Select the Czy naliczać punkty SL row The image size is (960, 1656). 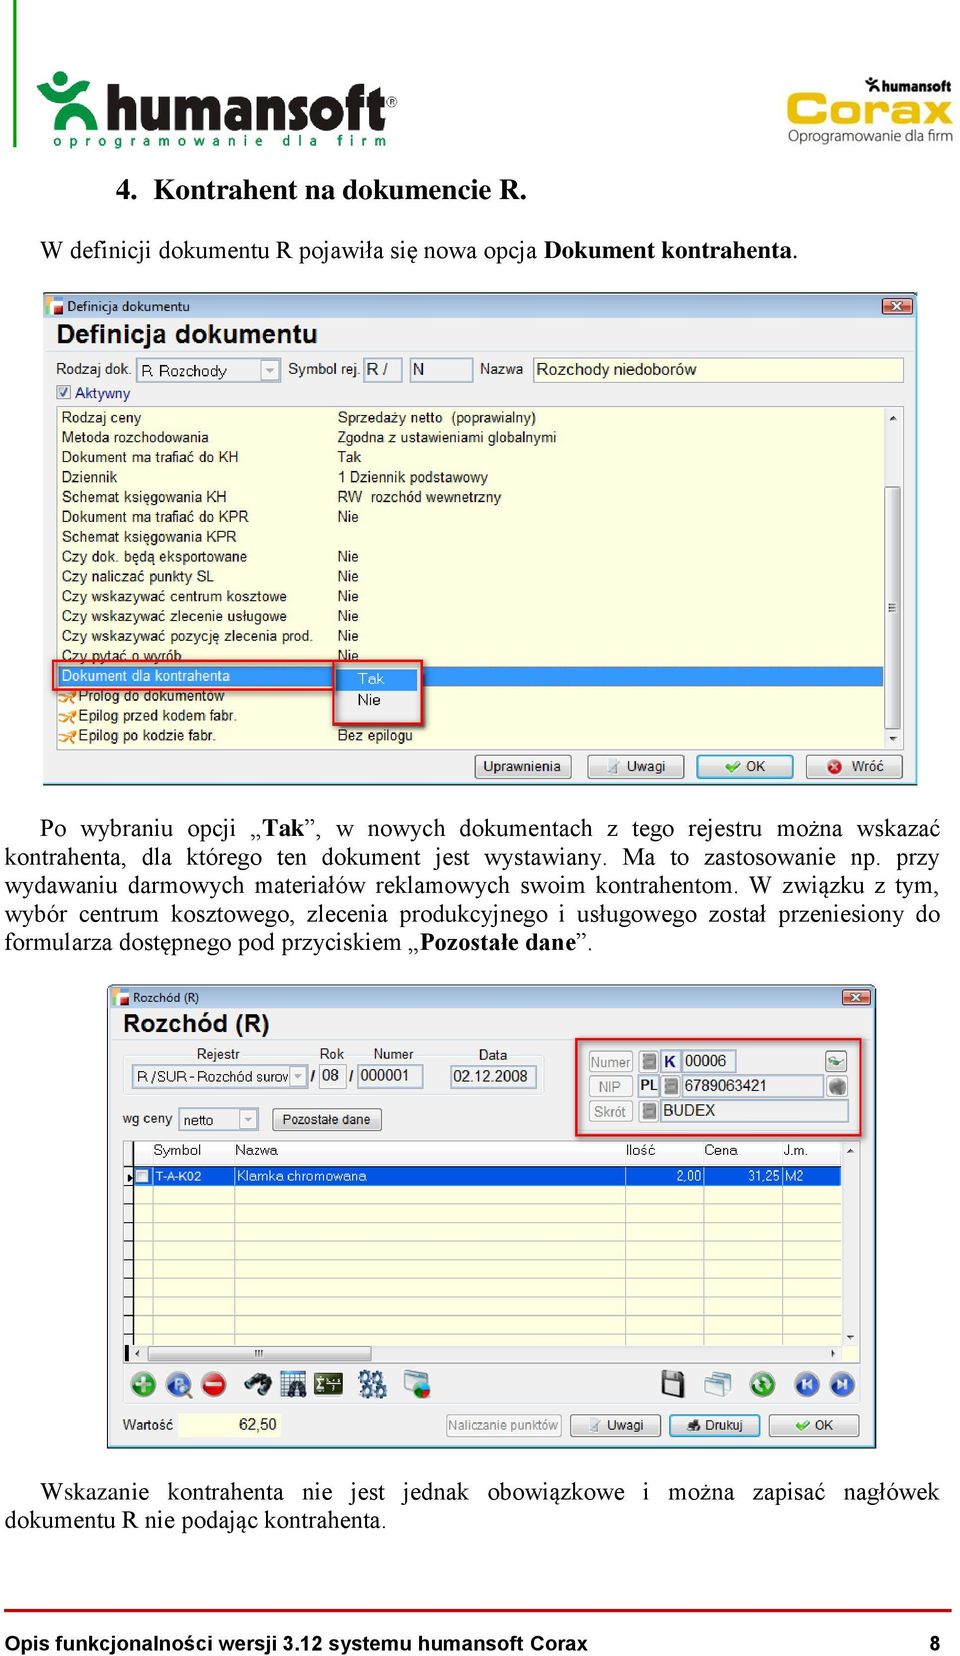470,577
